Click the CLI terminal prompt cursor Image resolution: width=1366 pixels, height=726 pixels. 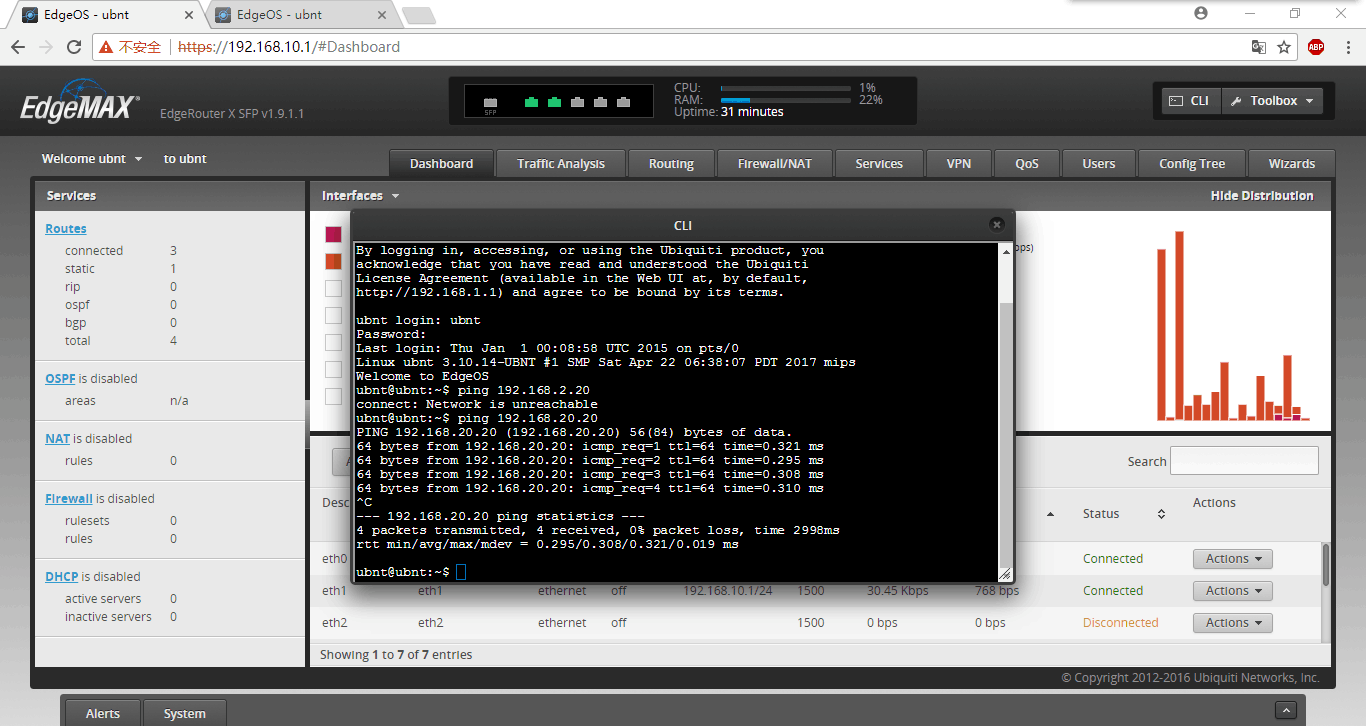click(461, 572)
